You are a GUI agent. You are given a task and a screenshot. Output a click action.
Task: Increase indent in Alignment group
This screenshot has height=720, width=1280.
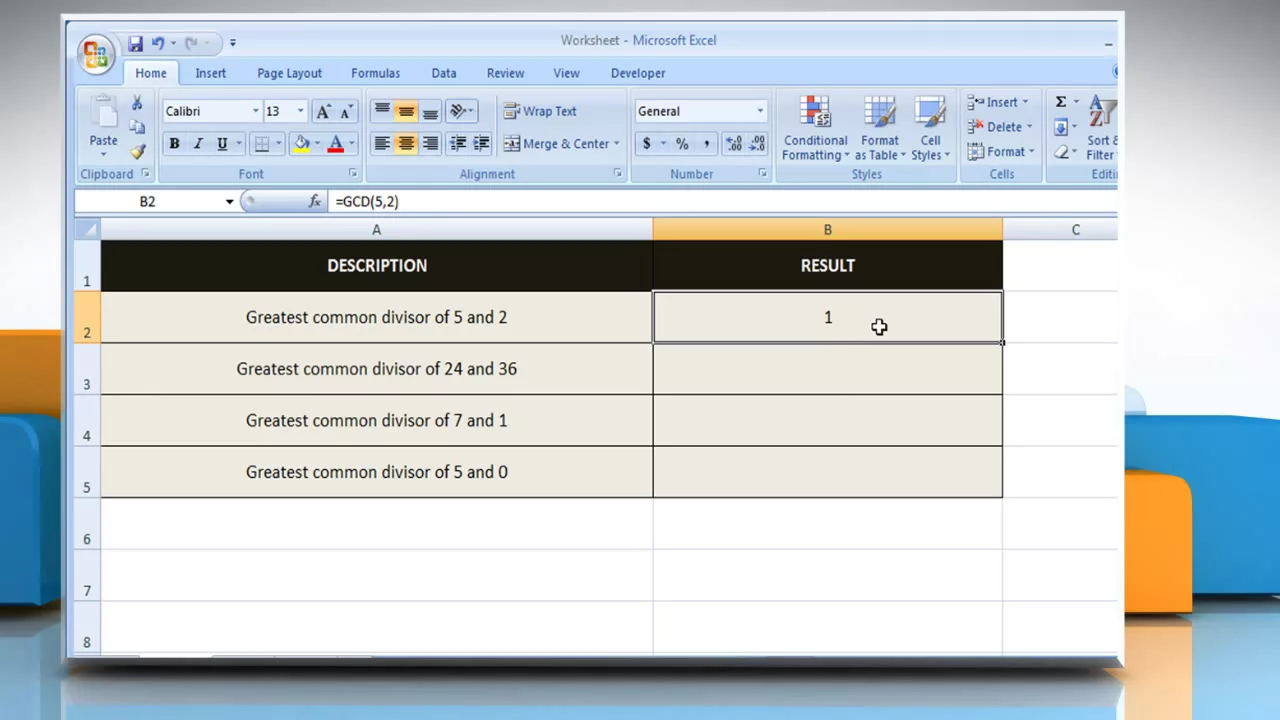tap(481, 143)
